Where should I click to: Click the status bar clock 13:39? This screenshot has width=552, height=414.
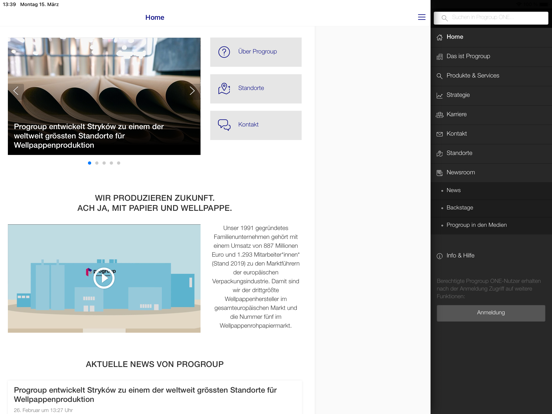click(9, 4)
